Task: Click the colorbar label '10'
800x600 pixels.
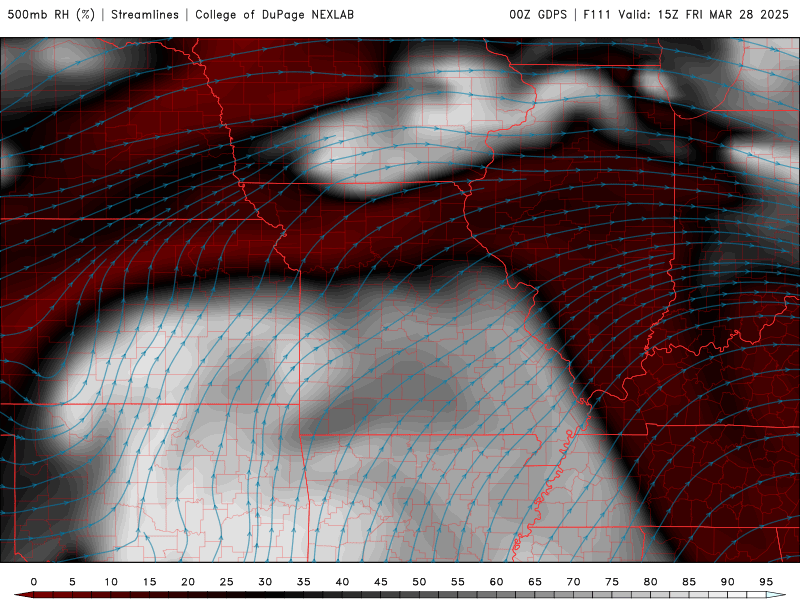Action: pyautogui.click(x=111, y=582)
